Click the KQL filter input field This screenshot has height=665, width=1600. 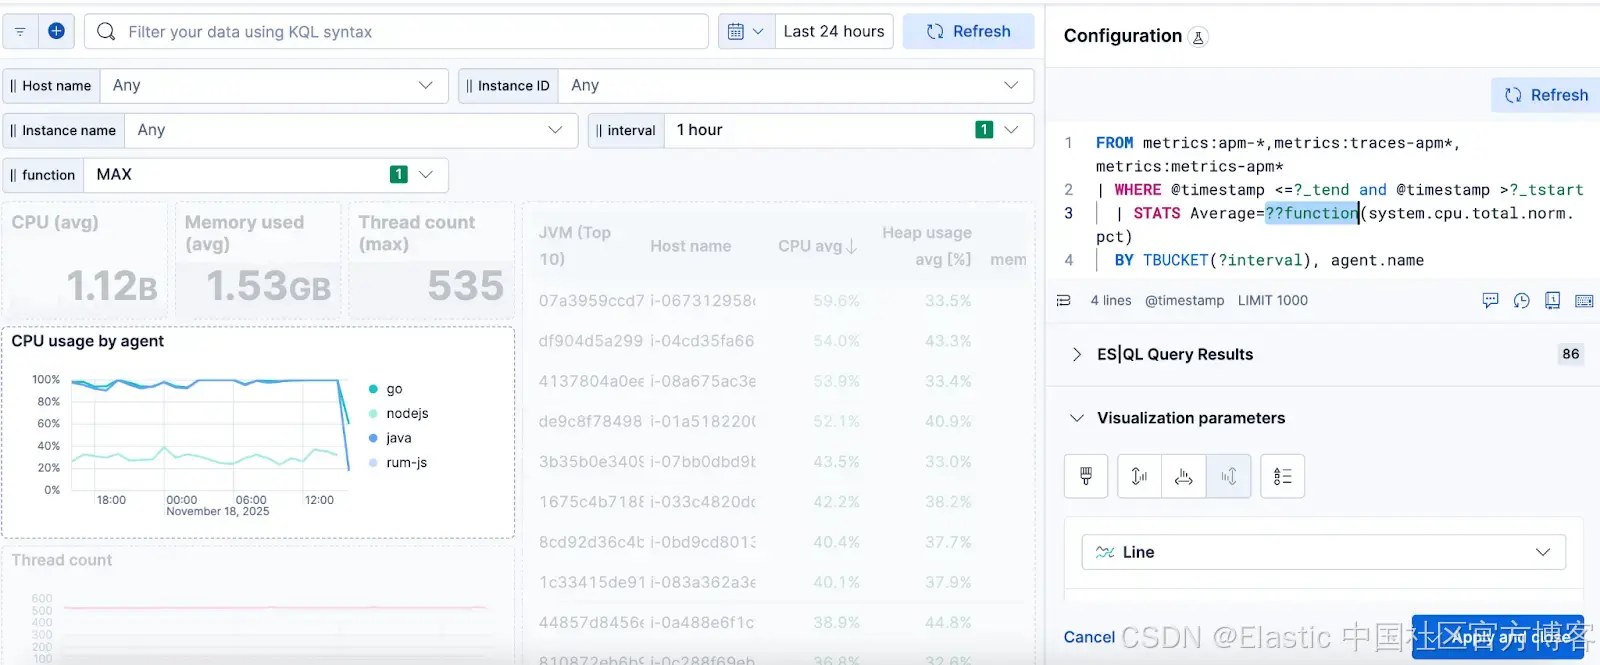[x=396, y=32]
